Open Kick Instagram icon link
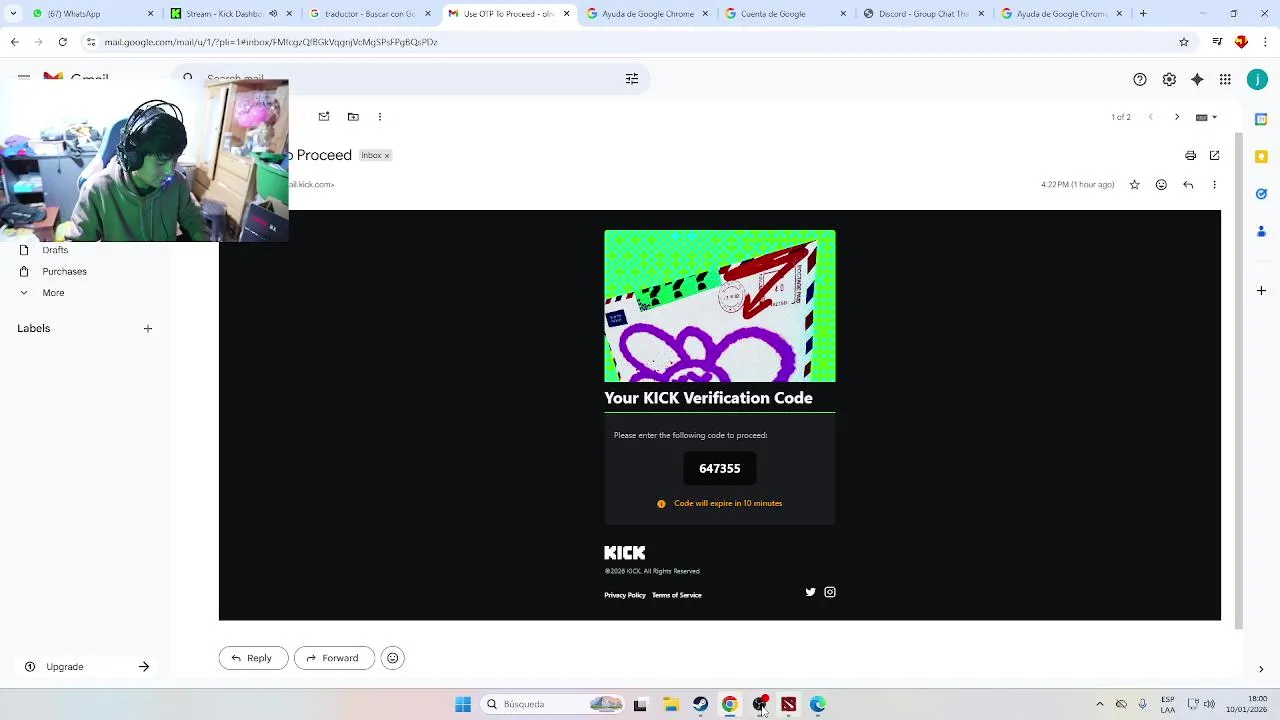Screen dimensions: 1280x720 click(830, 592)
